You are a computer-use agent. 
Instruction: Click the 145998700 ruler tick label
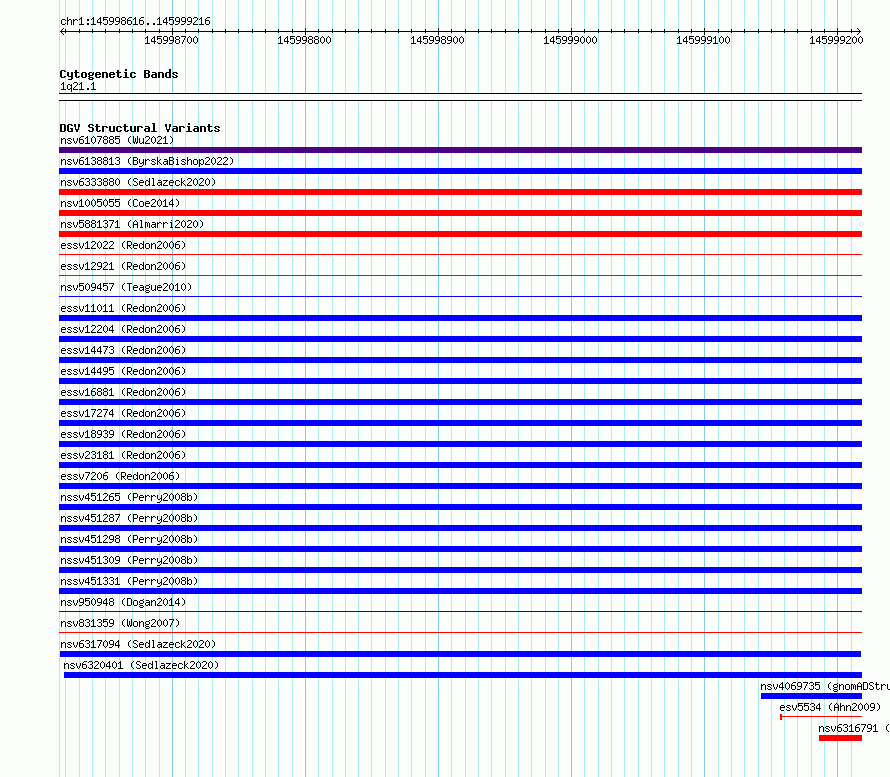(x=171, y=40)
